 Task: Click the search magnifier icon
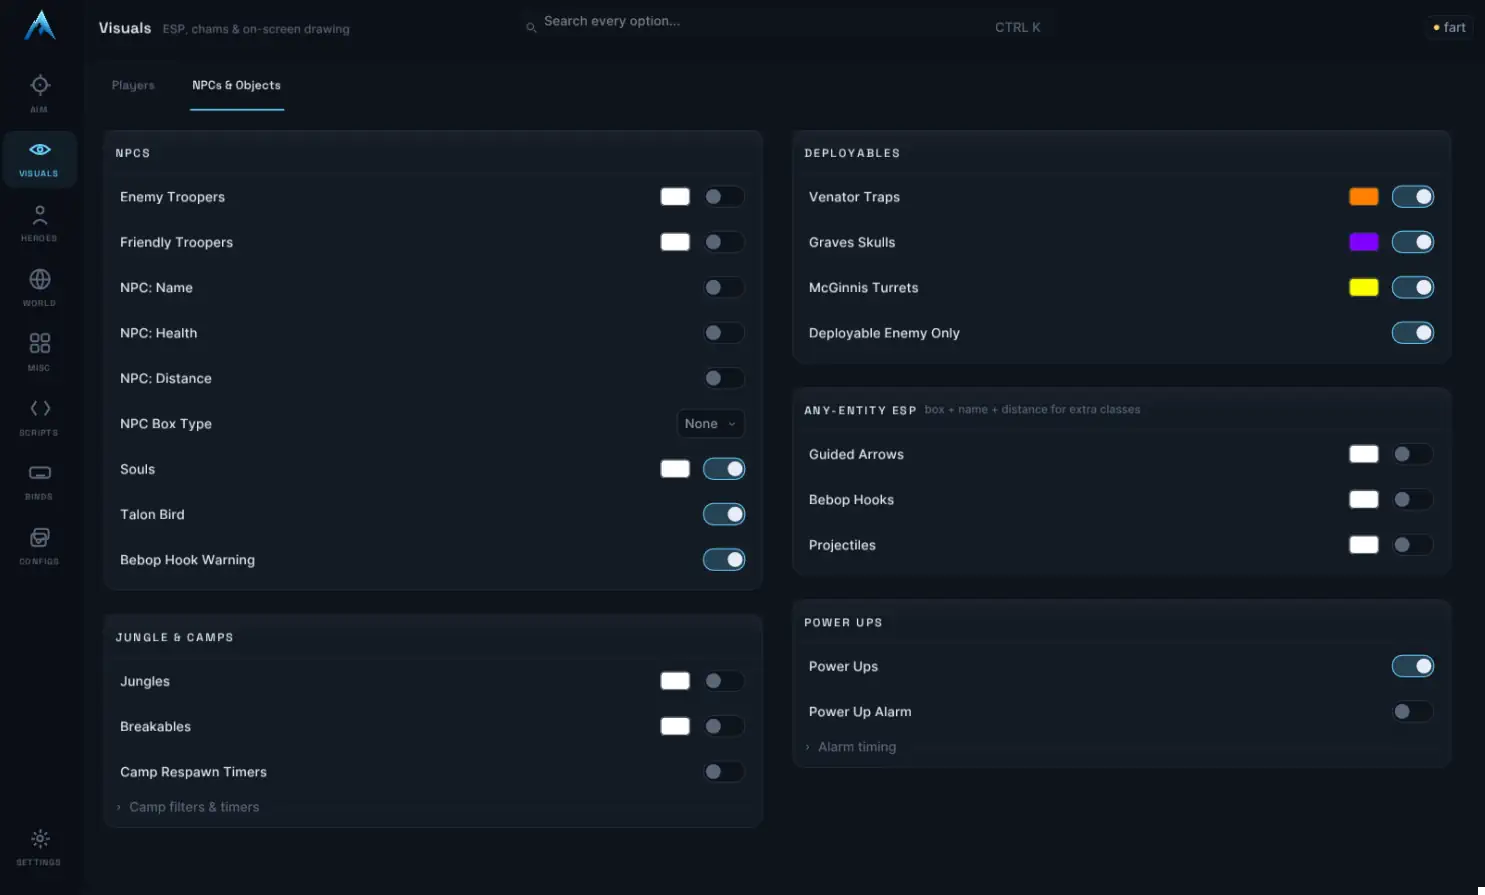(531, 27)
